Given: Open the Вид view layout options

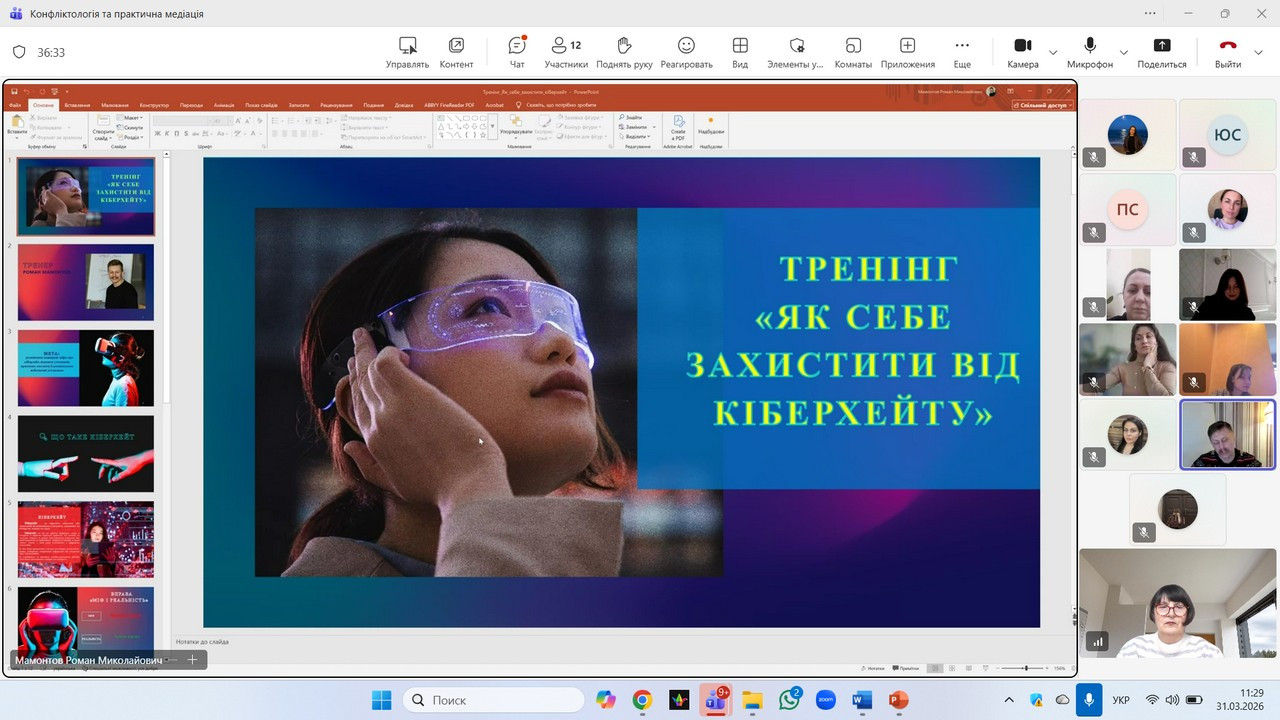Looking at the screenshot, I should point(740,52).
